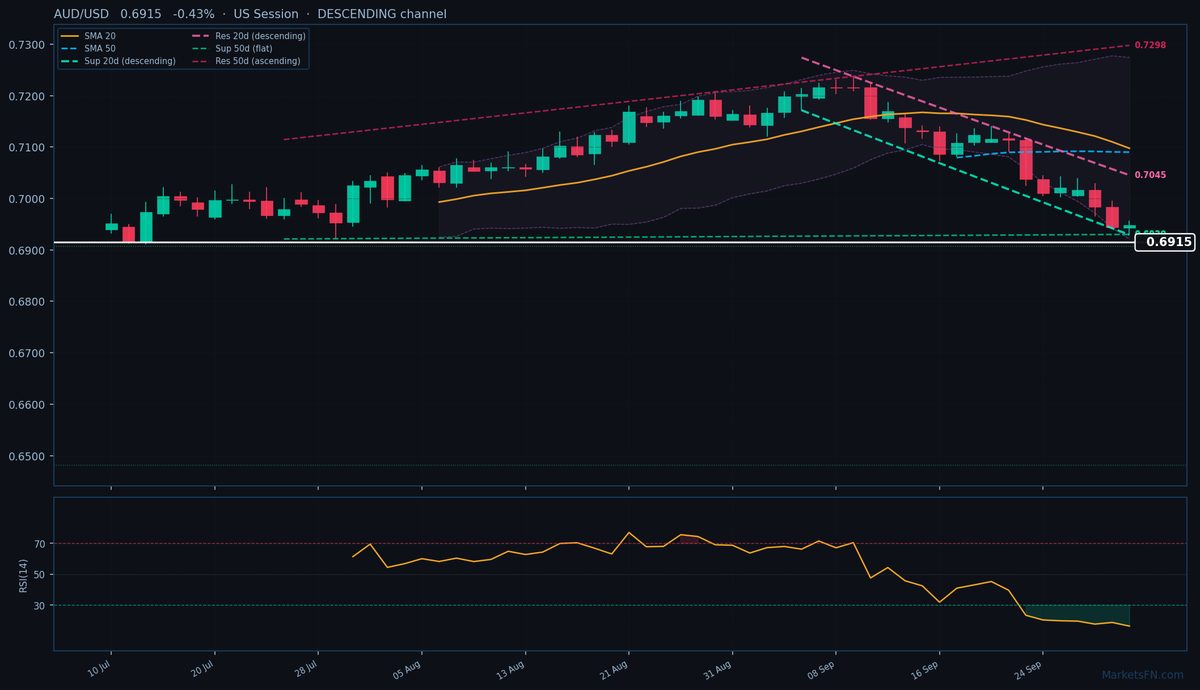The height and width of the screenshot is (690, 1200).
Task: Click the SMA 20 orange line swatch in legend
Action: [x=69, y=36]
